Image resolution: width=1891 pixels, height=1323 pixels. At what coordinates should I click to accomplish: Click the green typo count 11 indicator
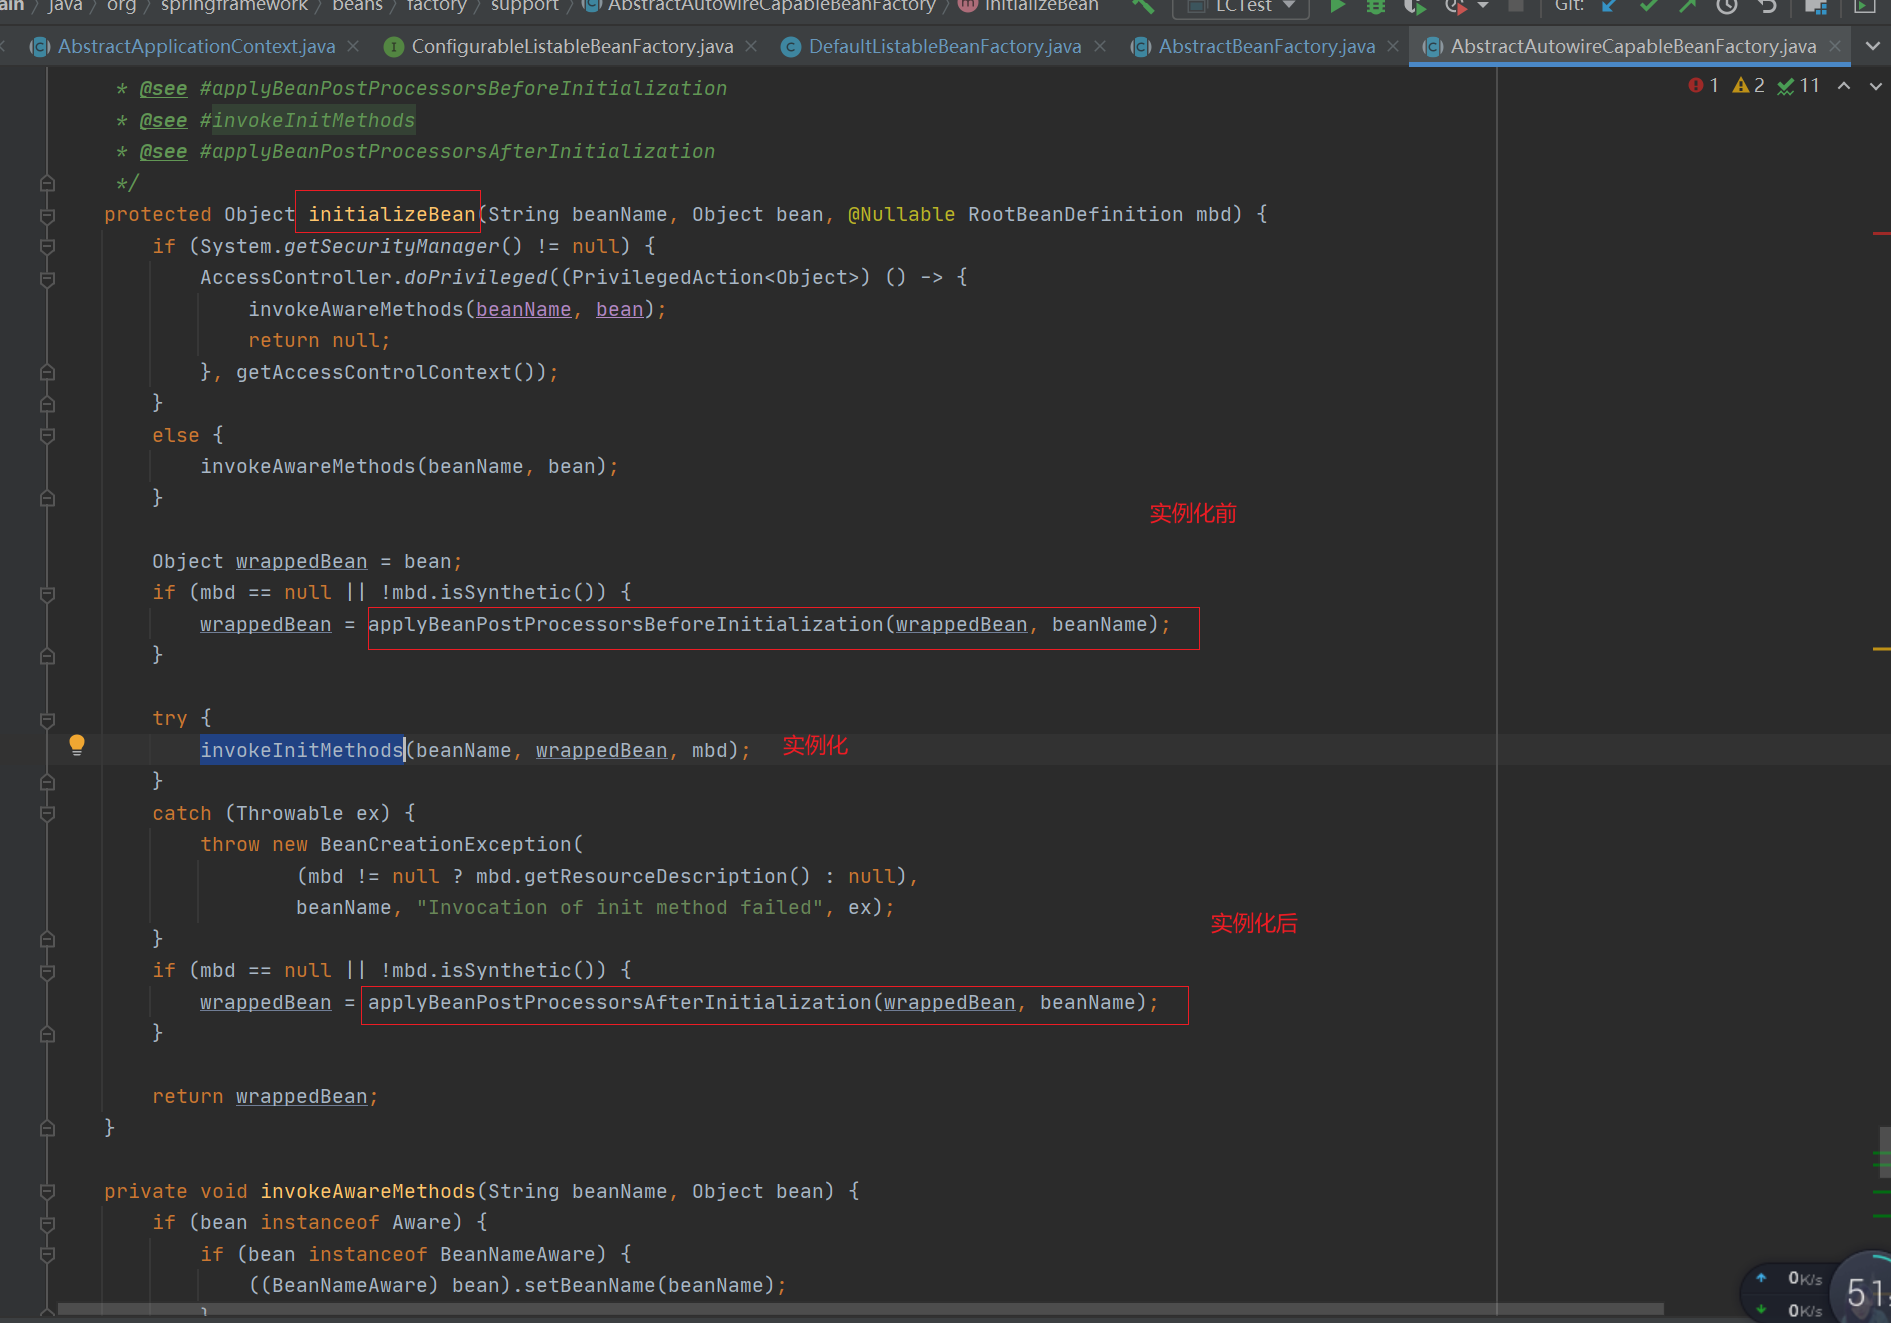pos(1798,86)
